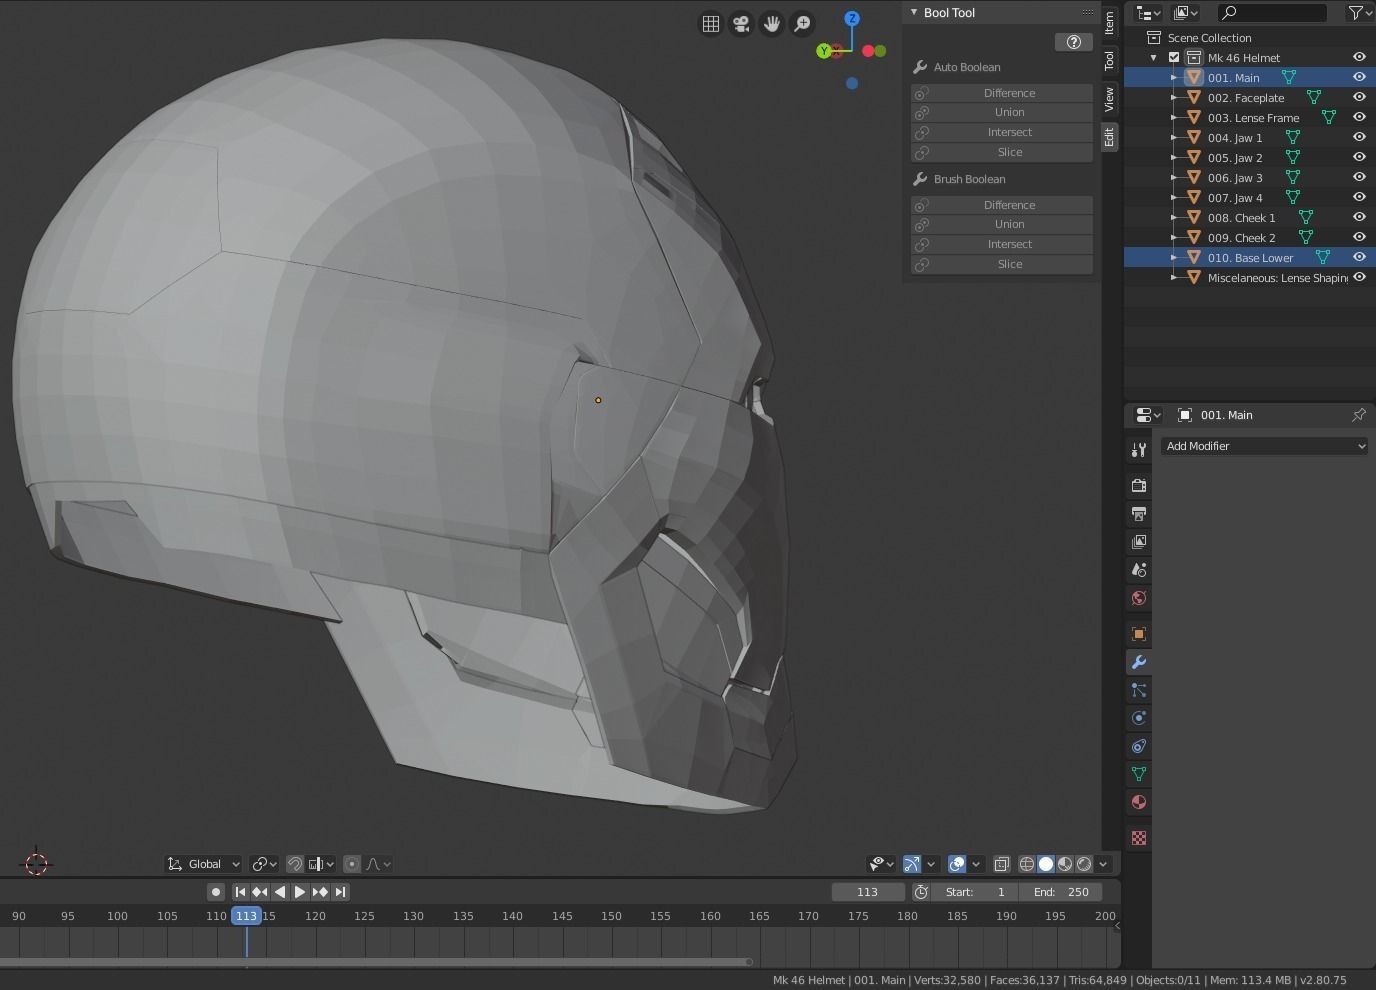Toggle show overlays button
The height and width of the screenshot is (990, 1376).
click(957, 864)
